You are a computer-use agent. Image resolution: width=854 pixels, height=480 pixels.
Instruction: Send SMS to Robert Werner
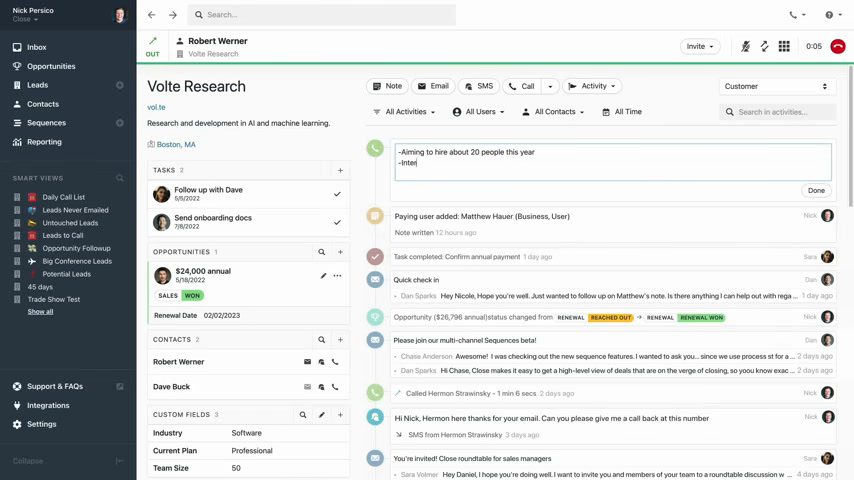[x=321, y=362]
